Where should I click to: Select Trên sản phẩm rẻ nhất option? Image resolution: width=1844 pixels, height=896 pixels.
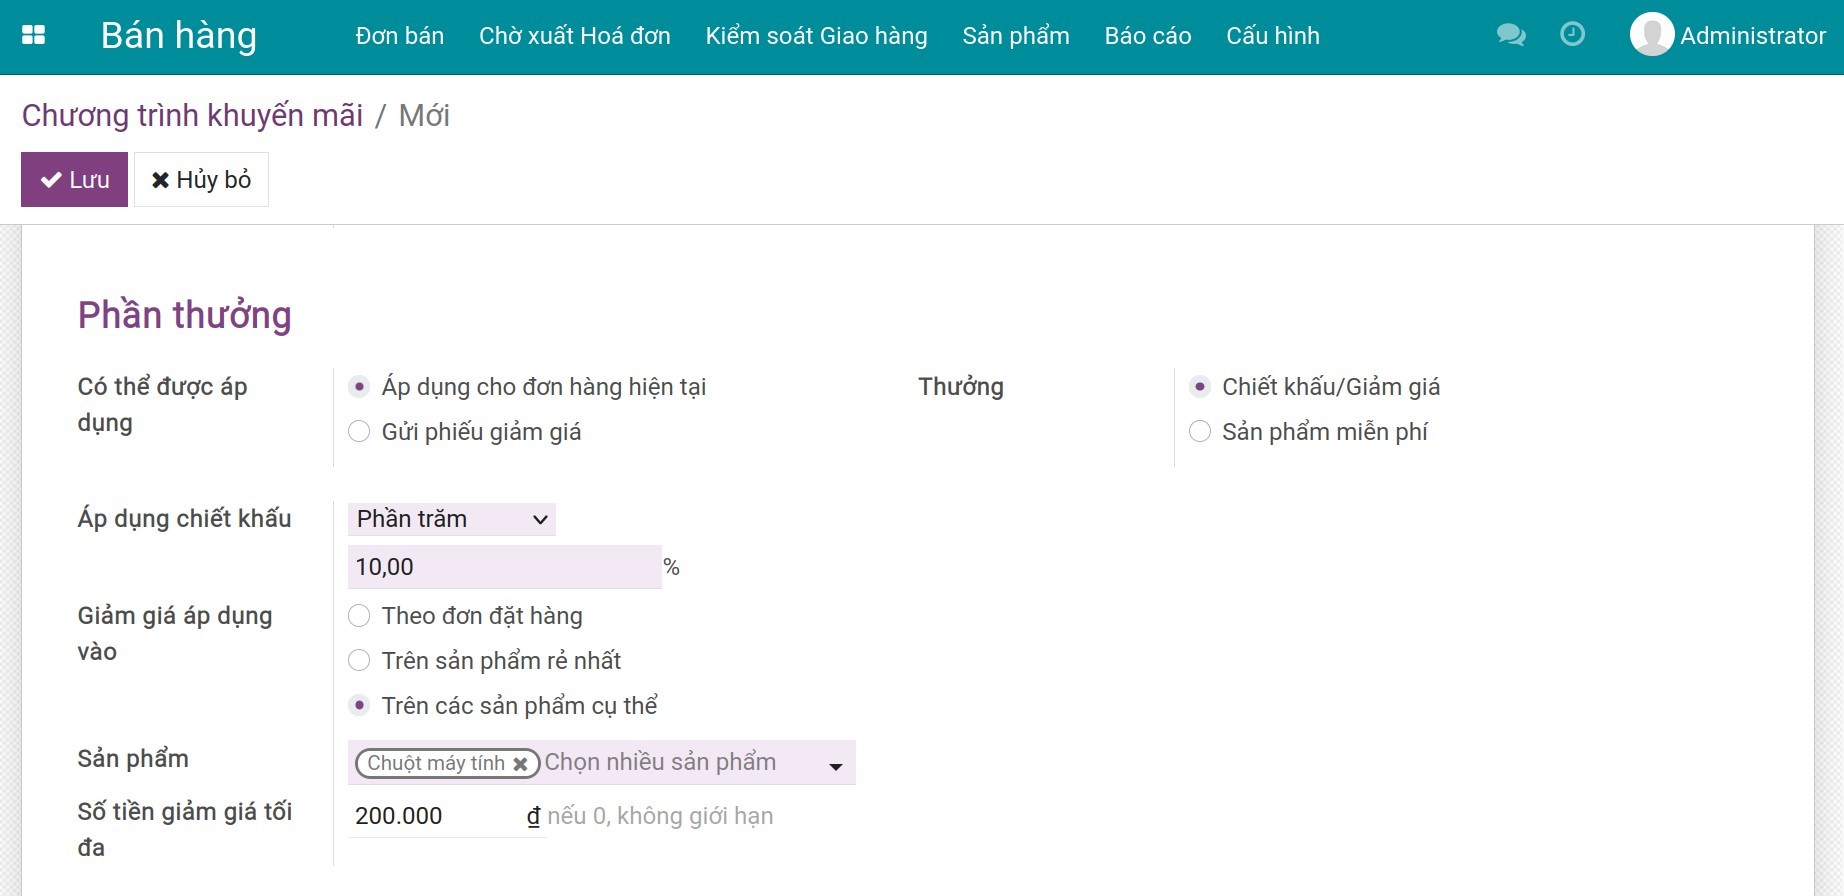359,660
